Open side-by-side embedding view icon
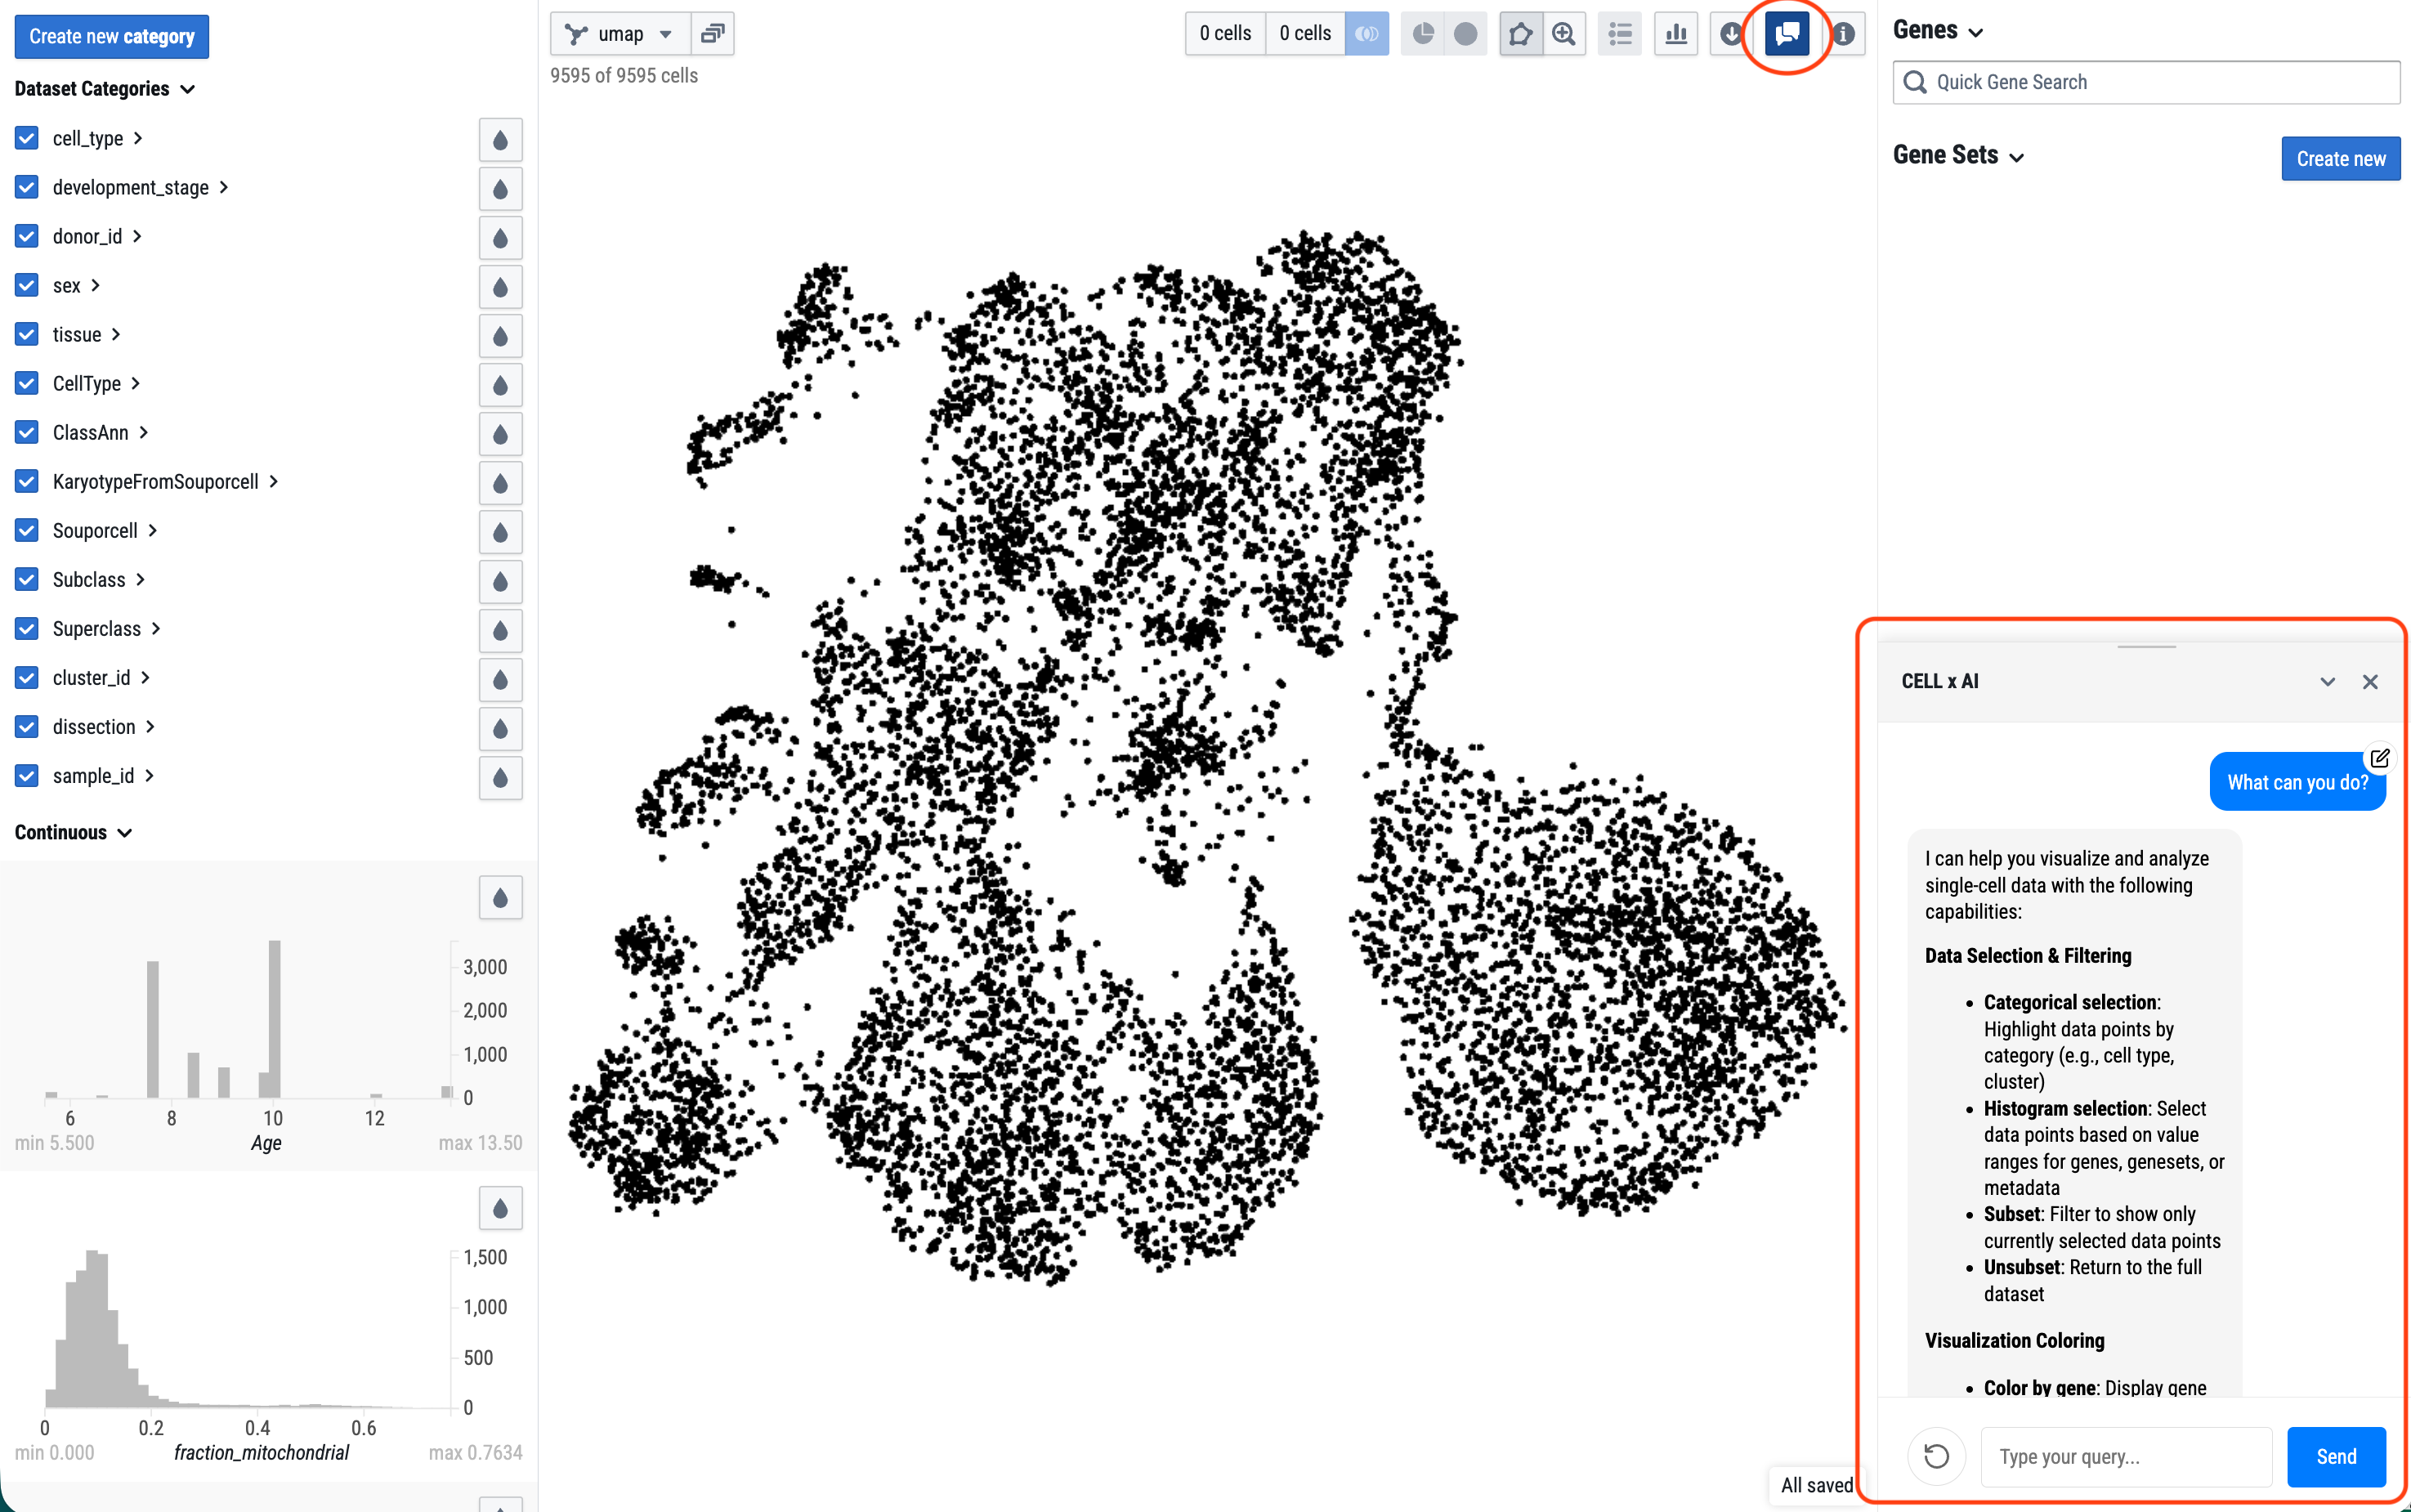Viewport: 2411px width, 1512px height. pos(712,34)
